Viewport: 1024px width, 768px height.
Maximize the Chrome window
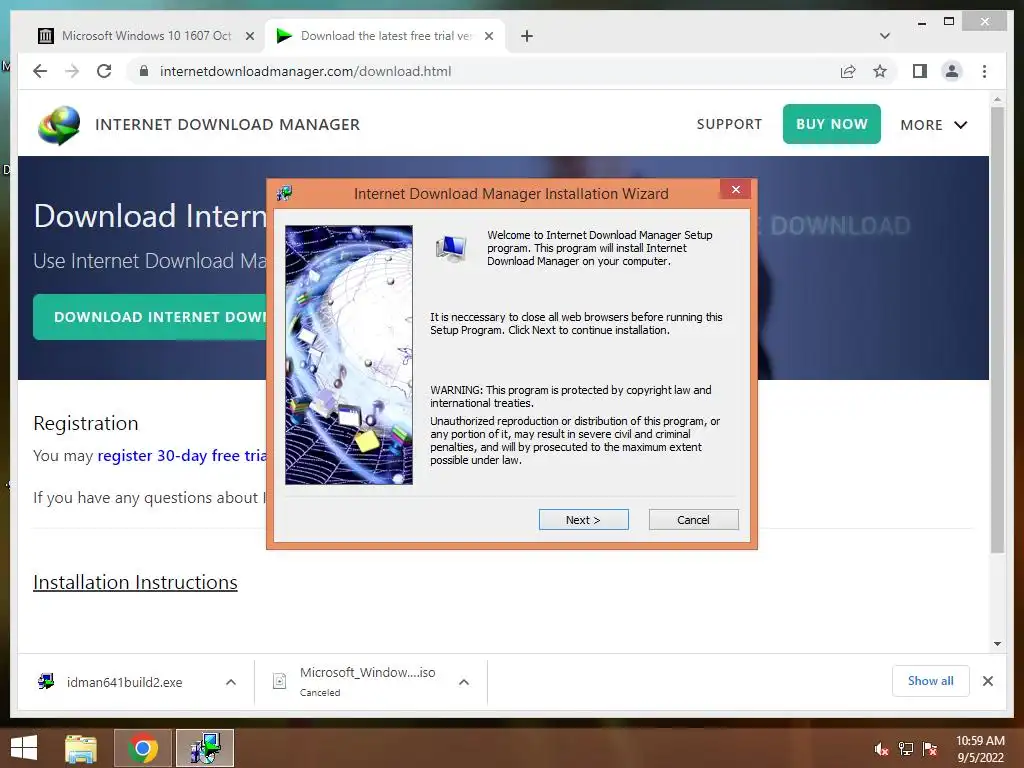949,22
